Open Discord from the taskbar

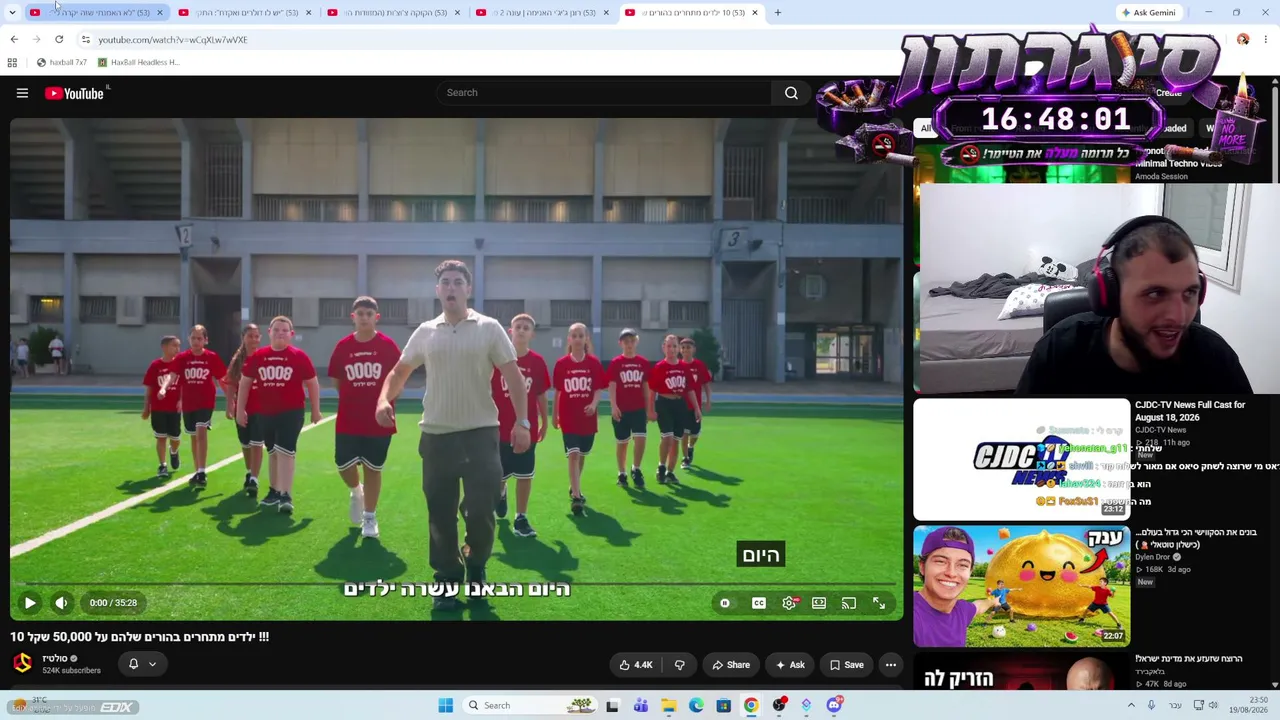coord(834,706)
